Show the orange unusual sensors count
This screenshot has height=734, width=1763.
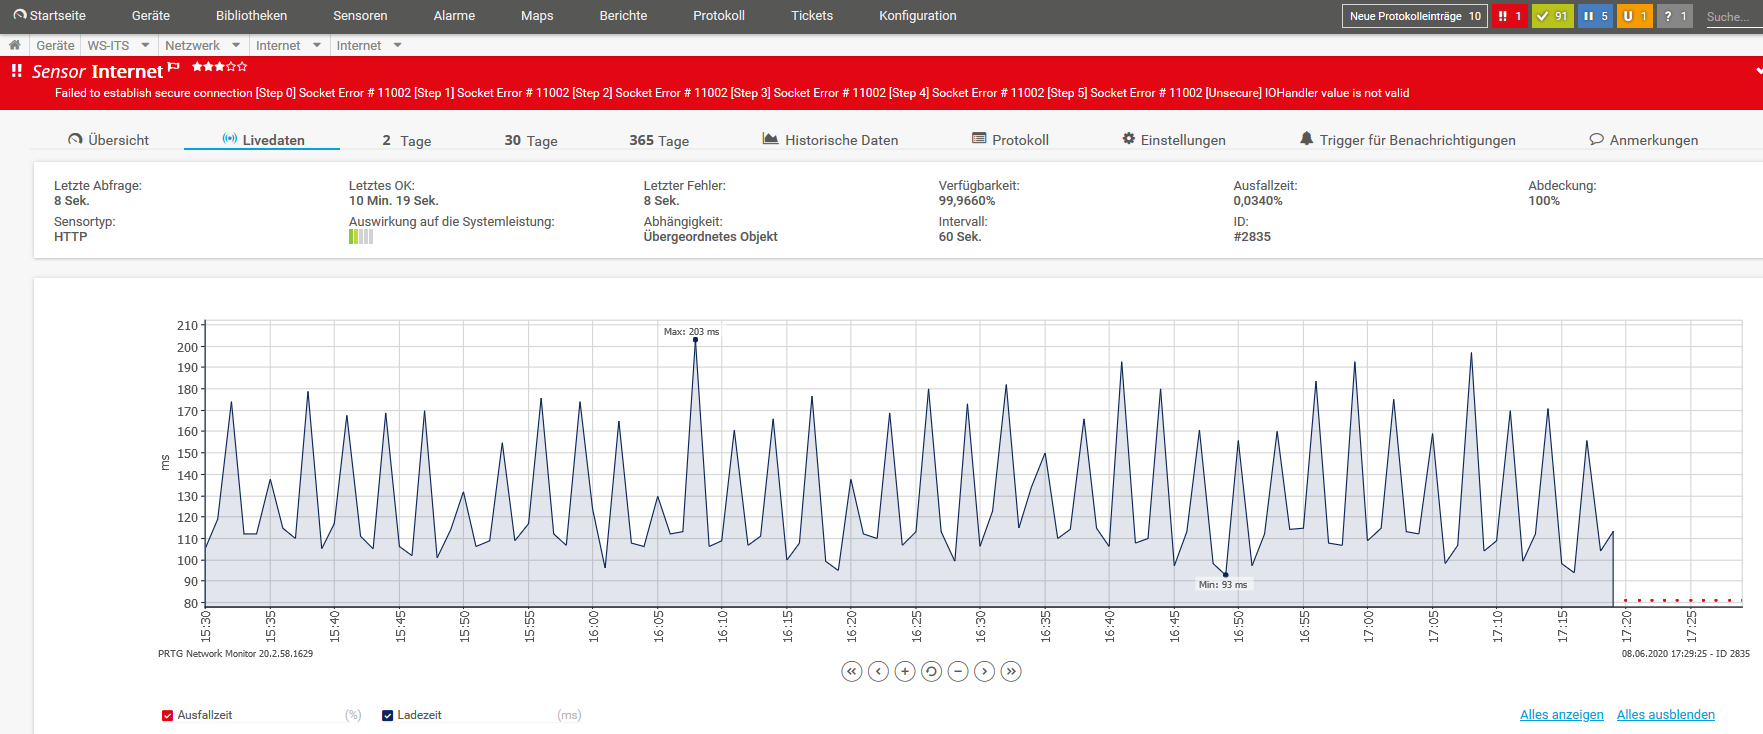pos(1635,16)
